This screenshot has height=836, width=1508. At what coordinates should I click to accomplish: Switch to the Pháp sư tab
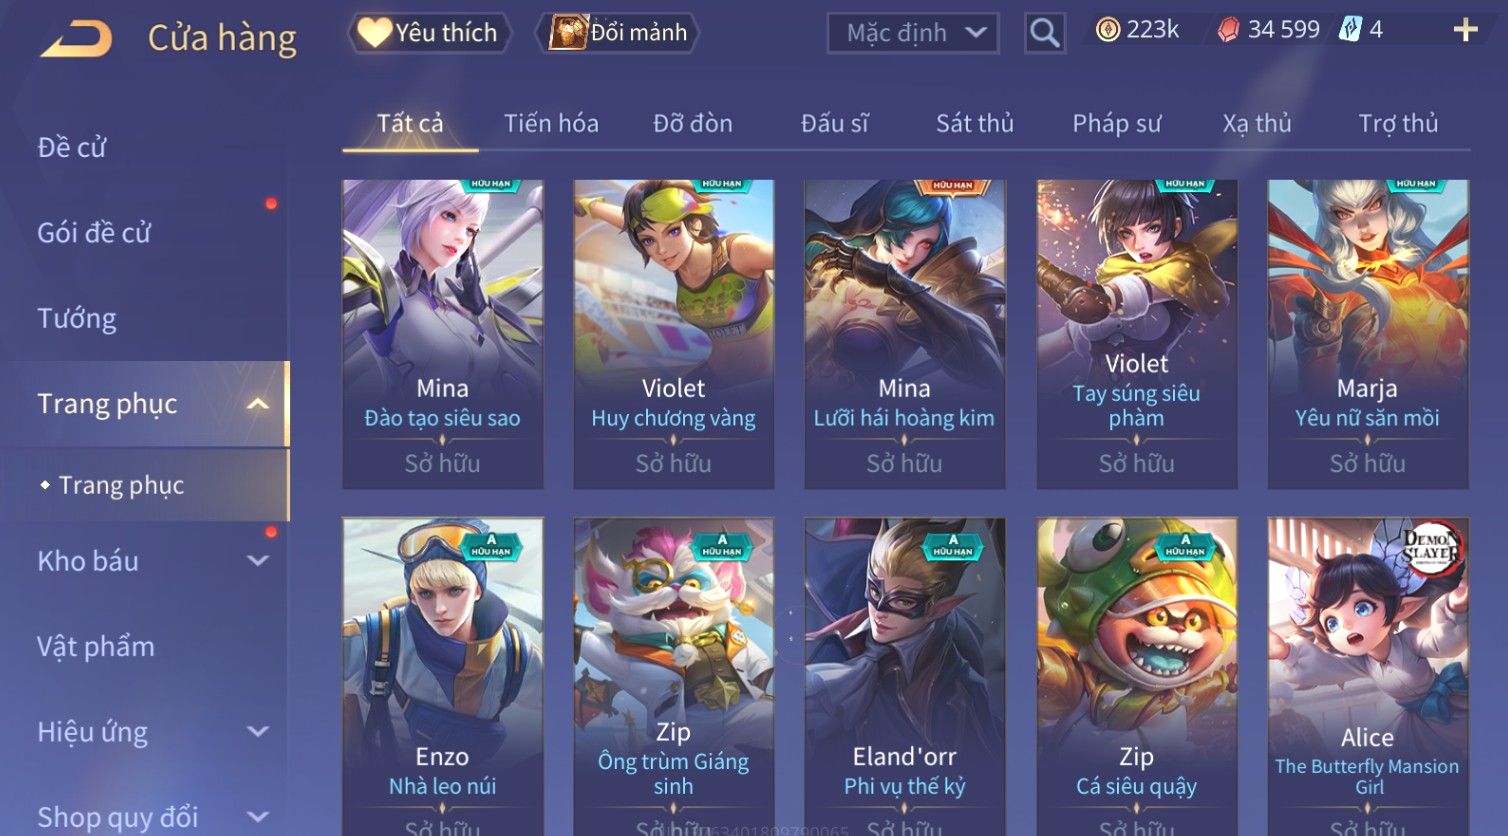(1116, 123)
